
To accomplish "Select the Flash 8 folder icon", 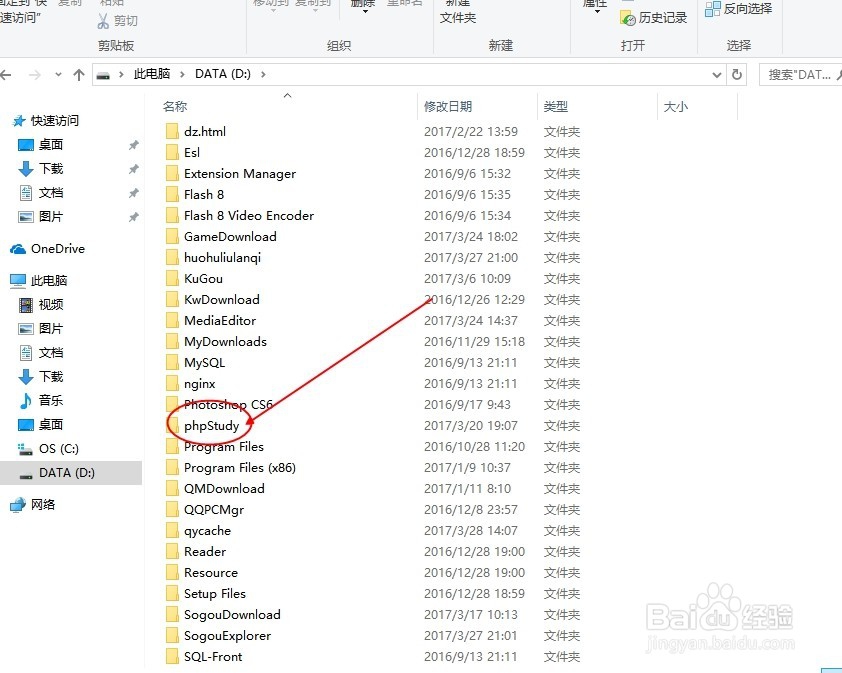I will tap(172, 194).
